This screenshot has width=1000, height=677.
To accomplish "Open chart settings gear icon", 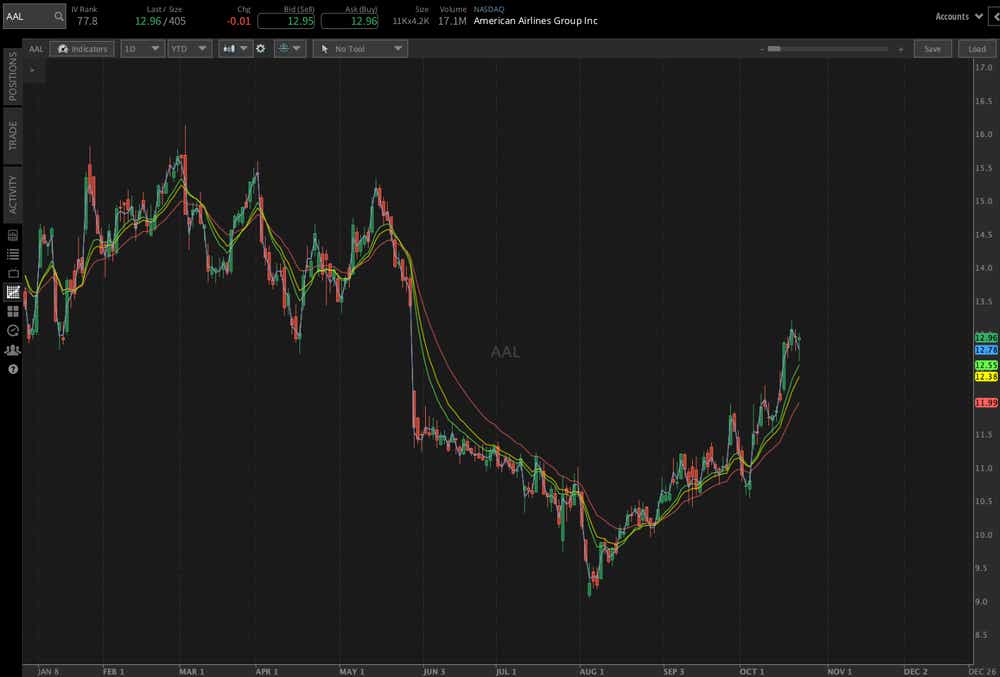I will tap(260, 49).
